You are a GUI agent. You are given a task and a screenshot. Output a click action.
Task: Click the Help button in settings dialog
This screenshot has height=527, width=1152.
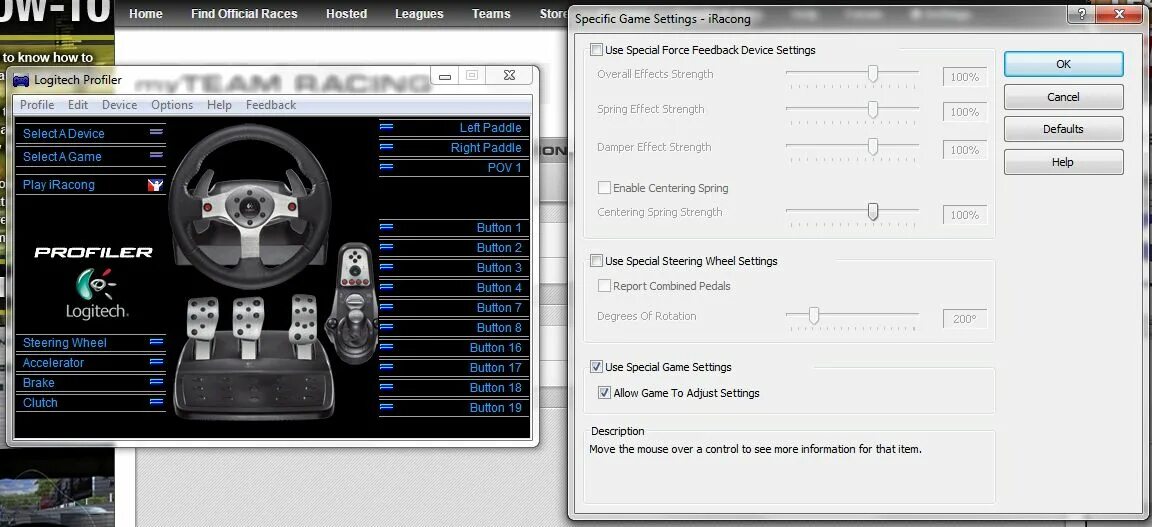(x=1063, y=162)
